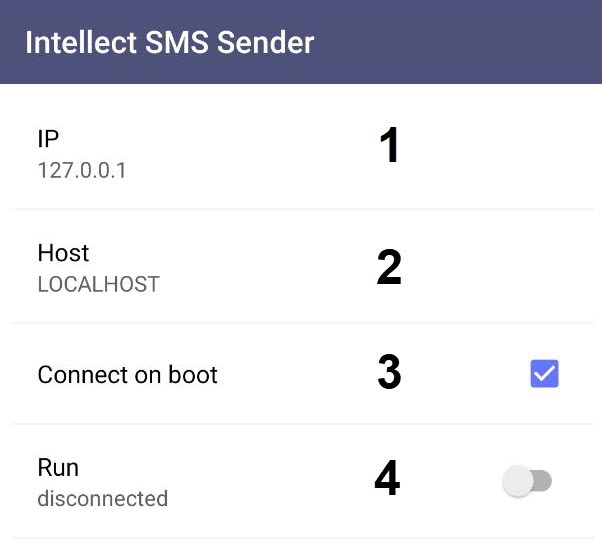Screen dimensions: 602x542
Task: Click empty area of purple header bar
Action: (470, 43)
